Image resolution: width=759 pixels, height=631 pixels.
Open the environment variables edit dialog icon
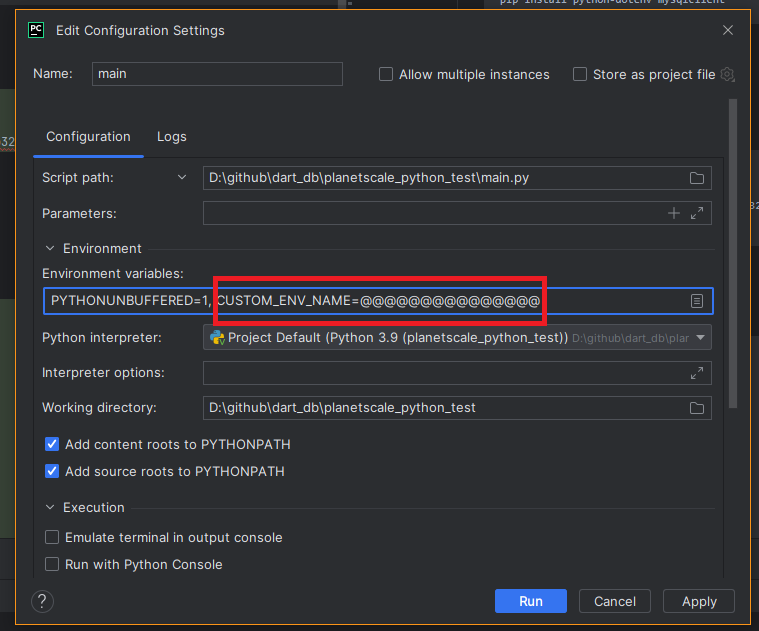pos(697,301)
